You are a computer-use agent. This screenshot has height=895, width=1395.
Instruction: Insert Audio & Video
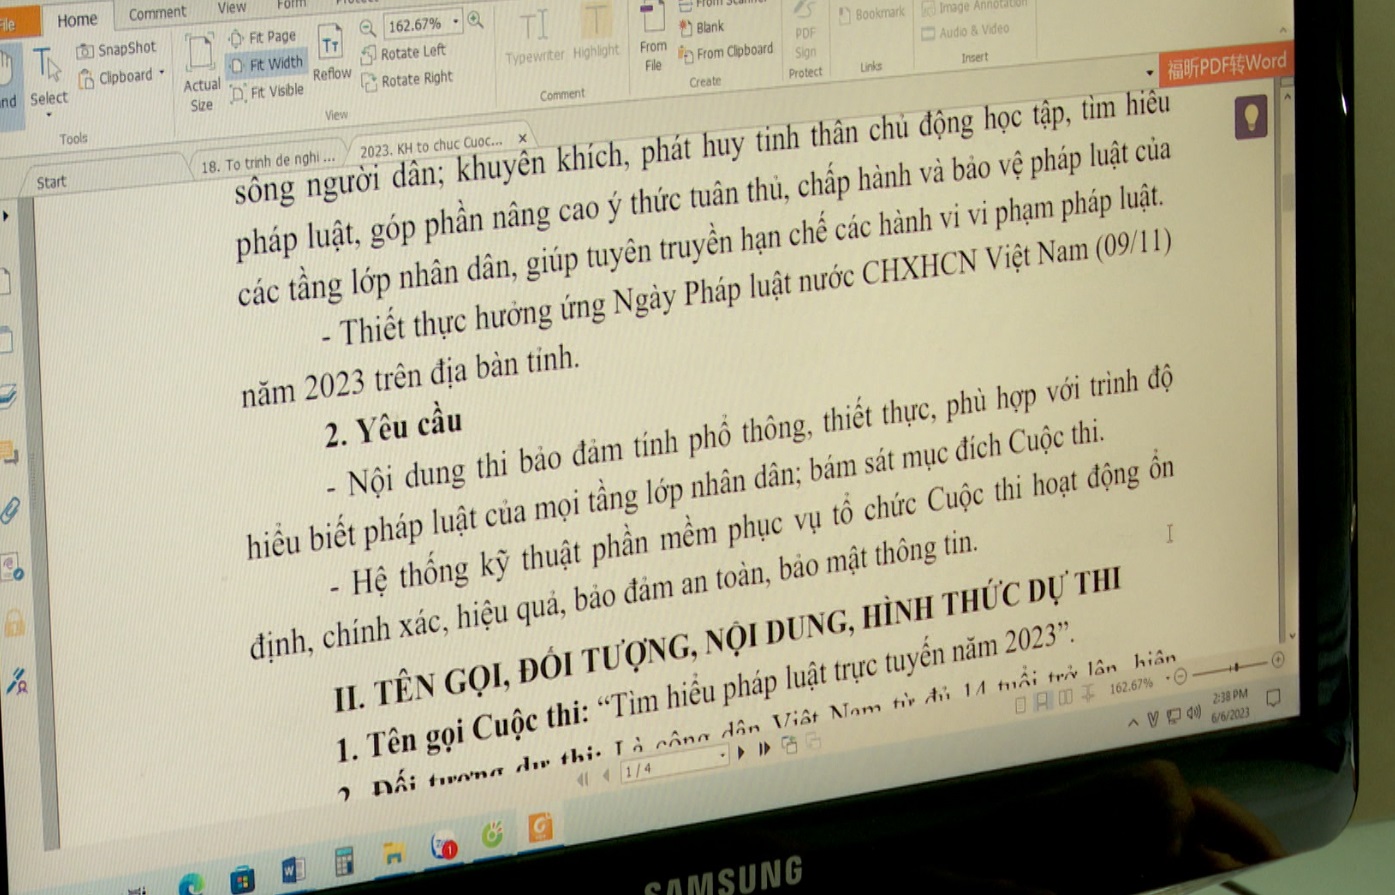tap(966, 32)
